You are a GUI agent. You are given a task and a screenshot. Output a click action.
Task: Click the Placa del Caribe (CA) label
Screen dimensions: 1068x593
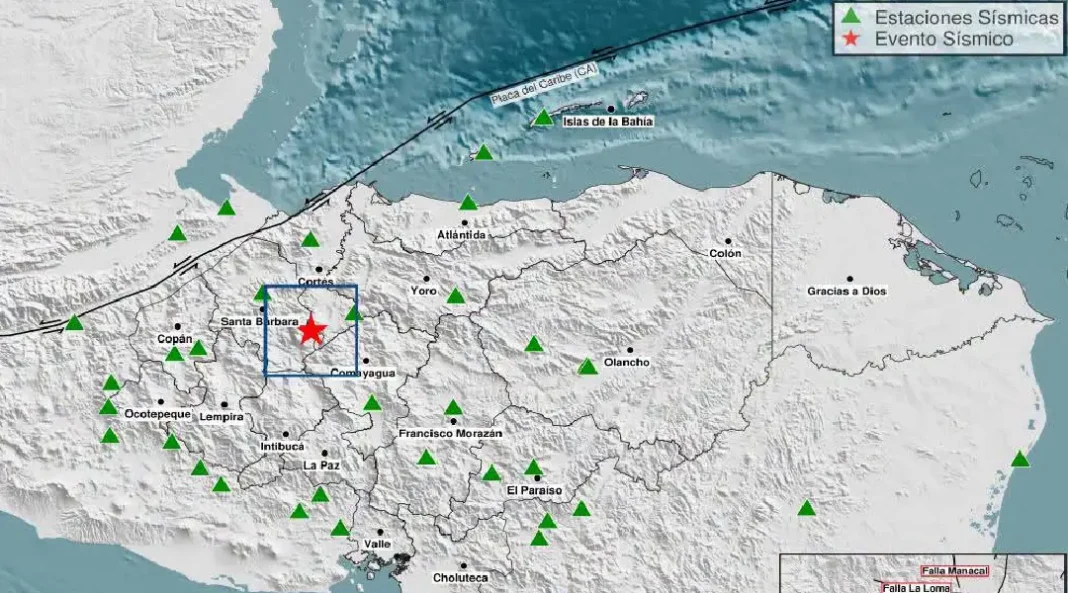point(543,85)
